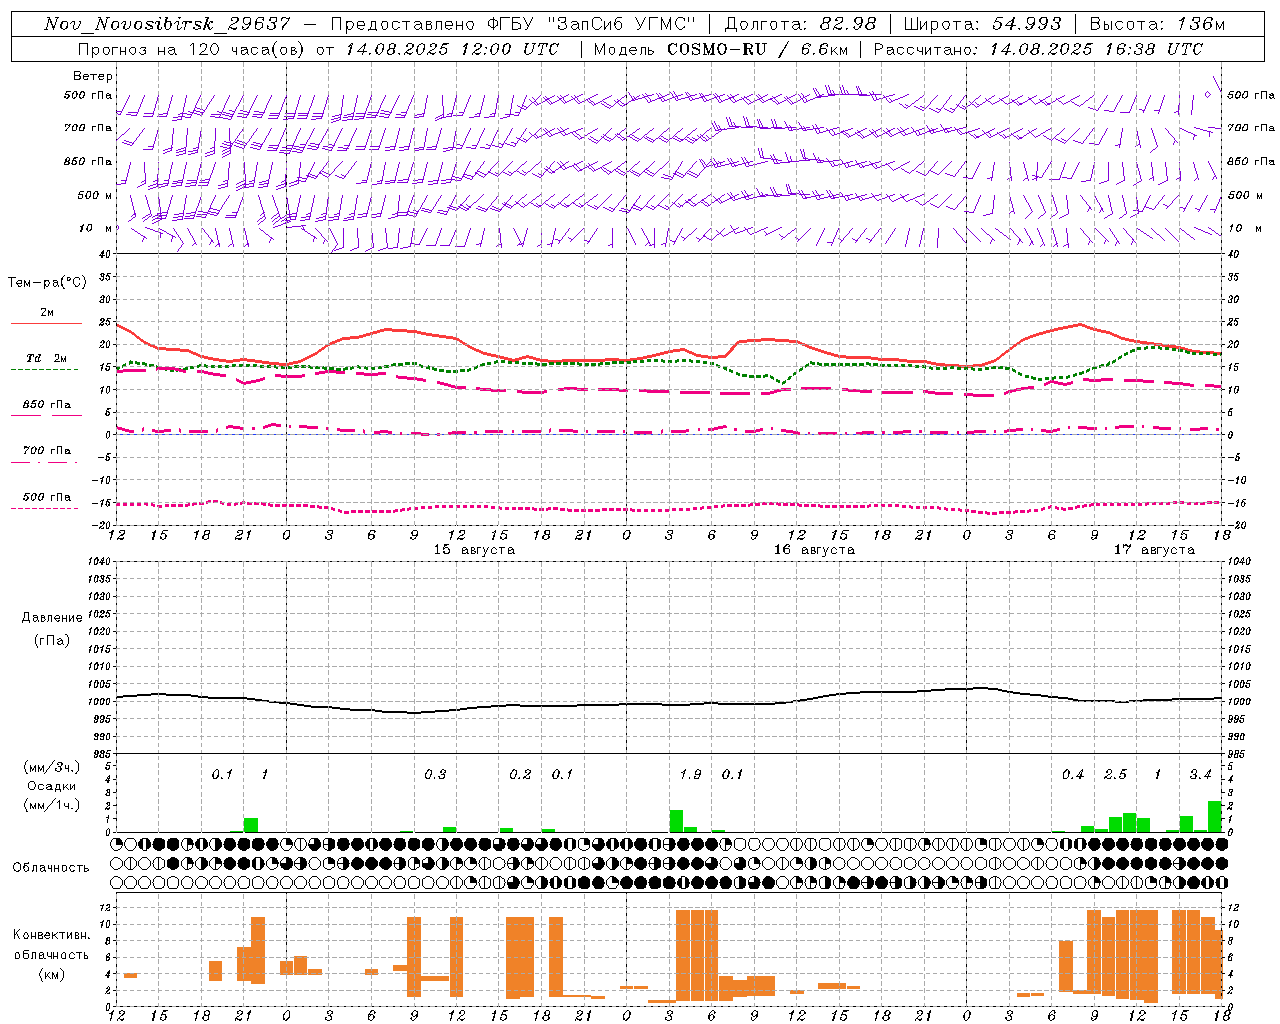Click the Долгота: 82.98 value
Image resolution: width=1280 pixels, height=1024 pixels.
point(800,24)
